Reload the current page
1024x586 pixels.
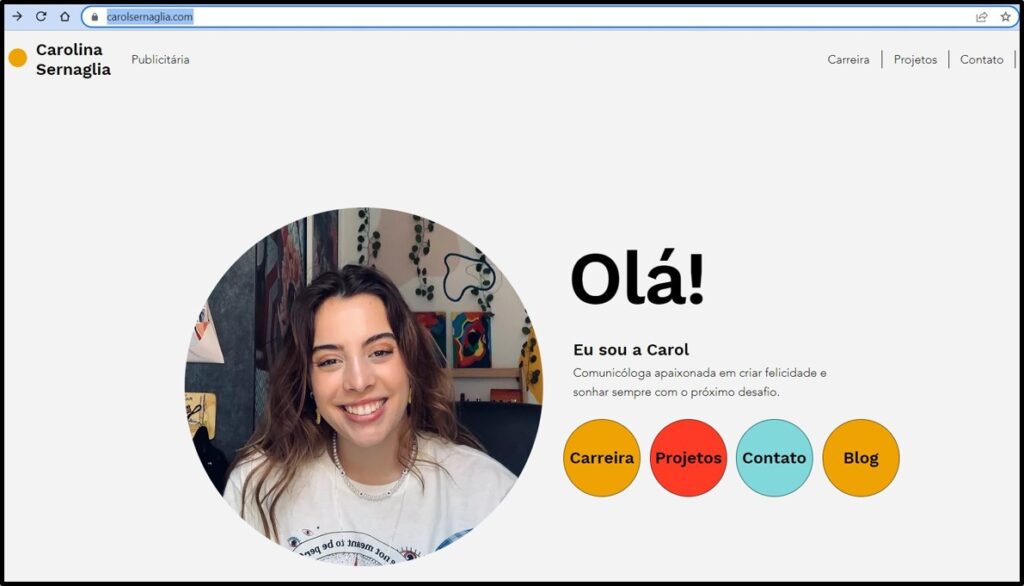tap(41, 16)
